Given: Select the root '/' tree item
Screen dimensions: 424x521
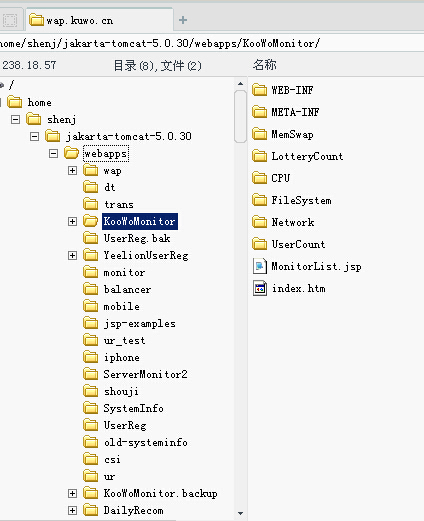Looking at the screenshot, I should click(x=12, y=85).
